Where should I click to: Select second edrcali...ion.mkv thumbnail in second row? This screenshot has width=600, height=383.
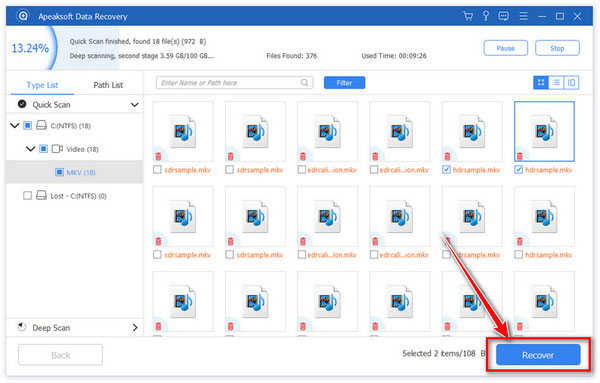399,216
